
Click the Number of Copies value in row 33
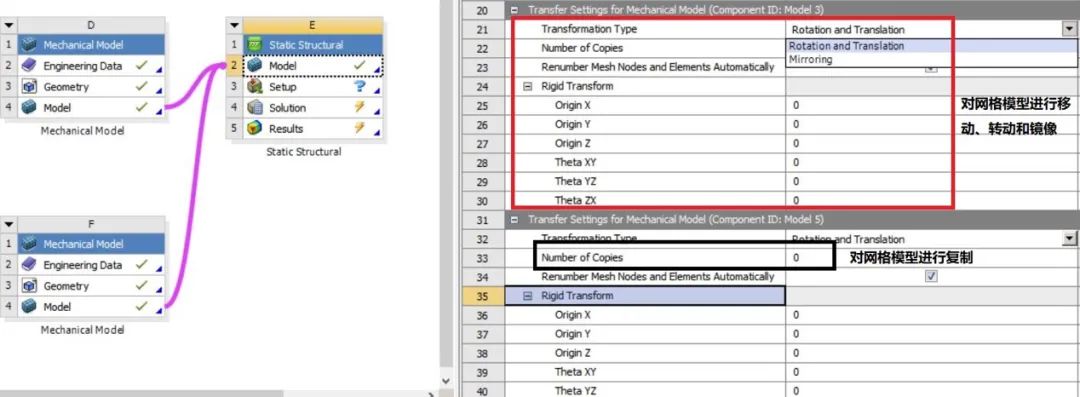tap(932, 258)
